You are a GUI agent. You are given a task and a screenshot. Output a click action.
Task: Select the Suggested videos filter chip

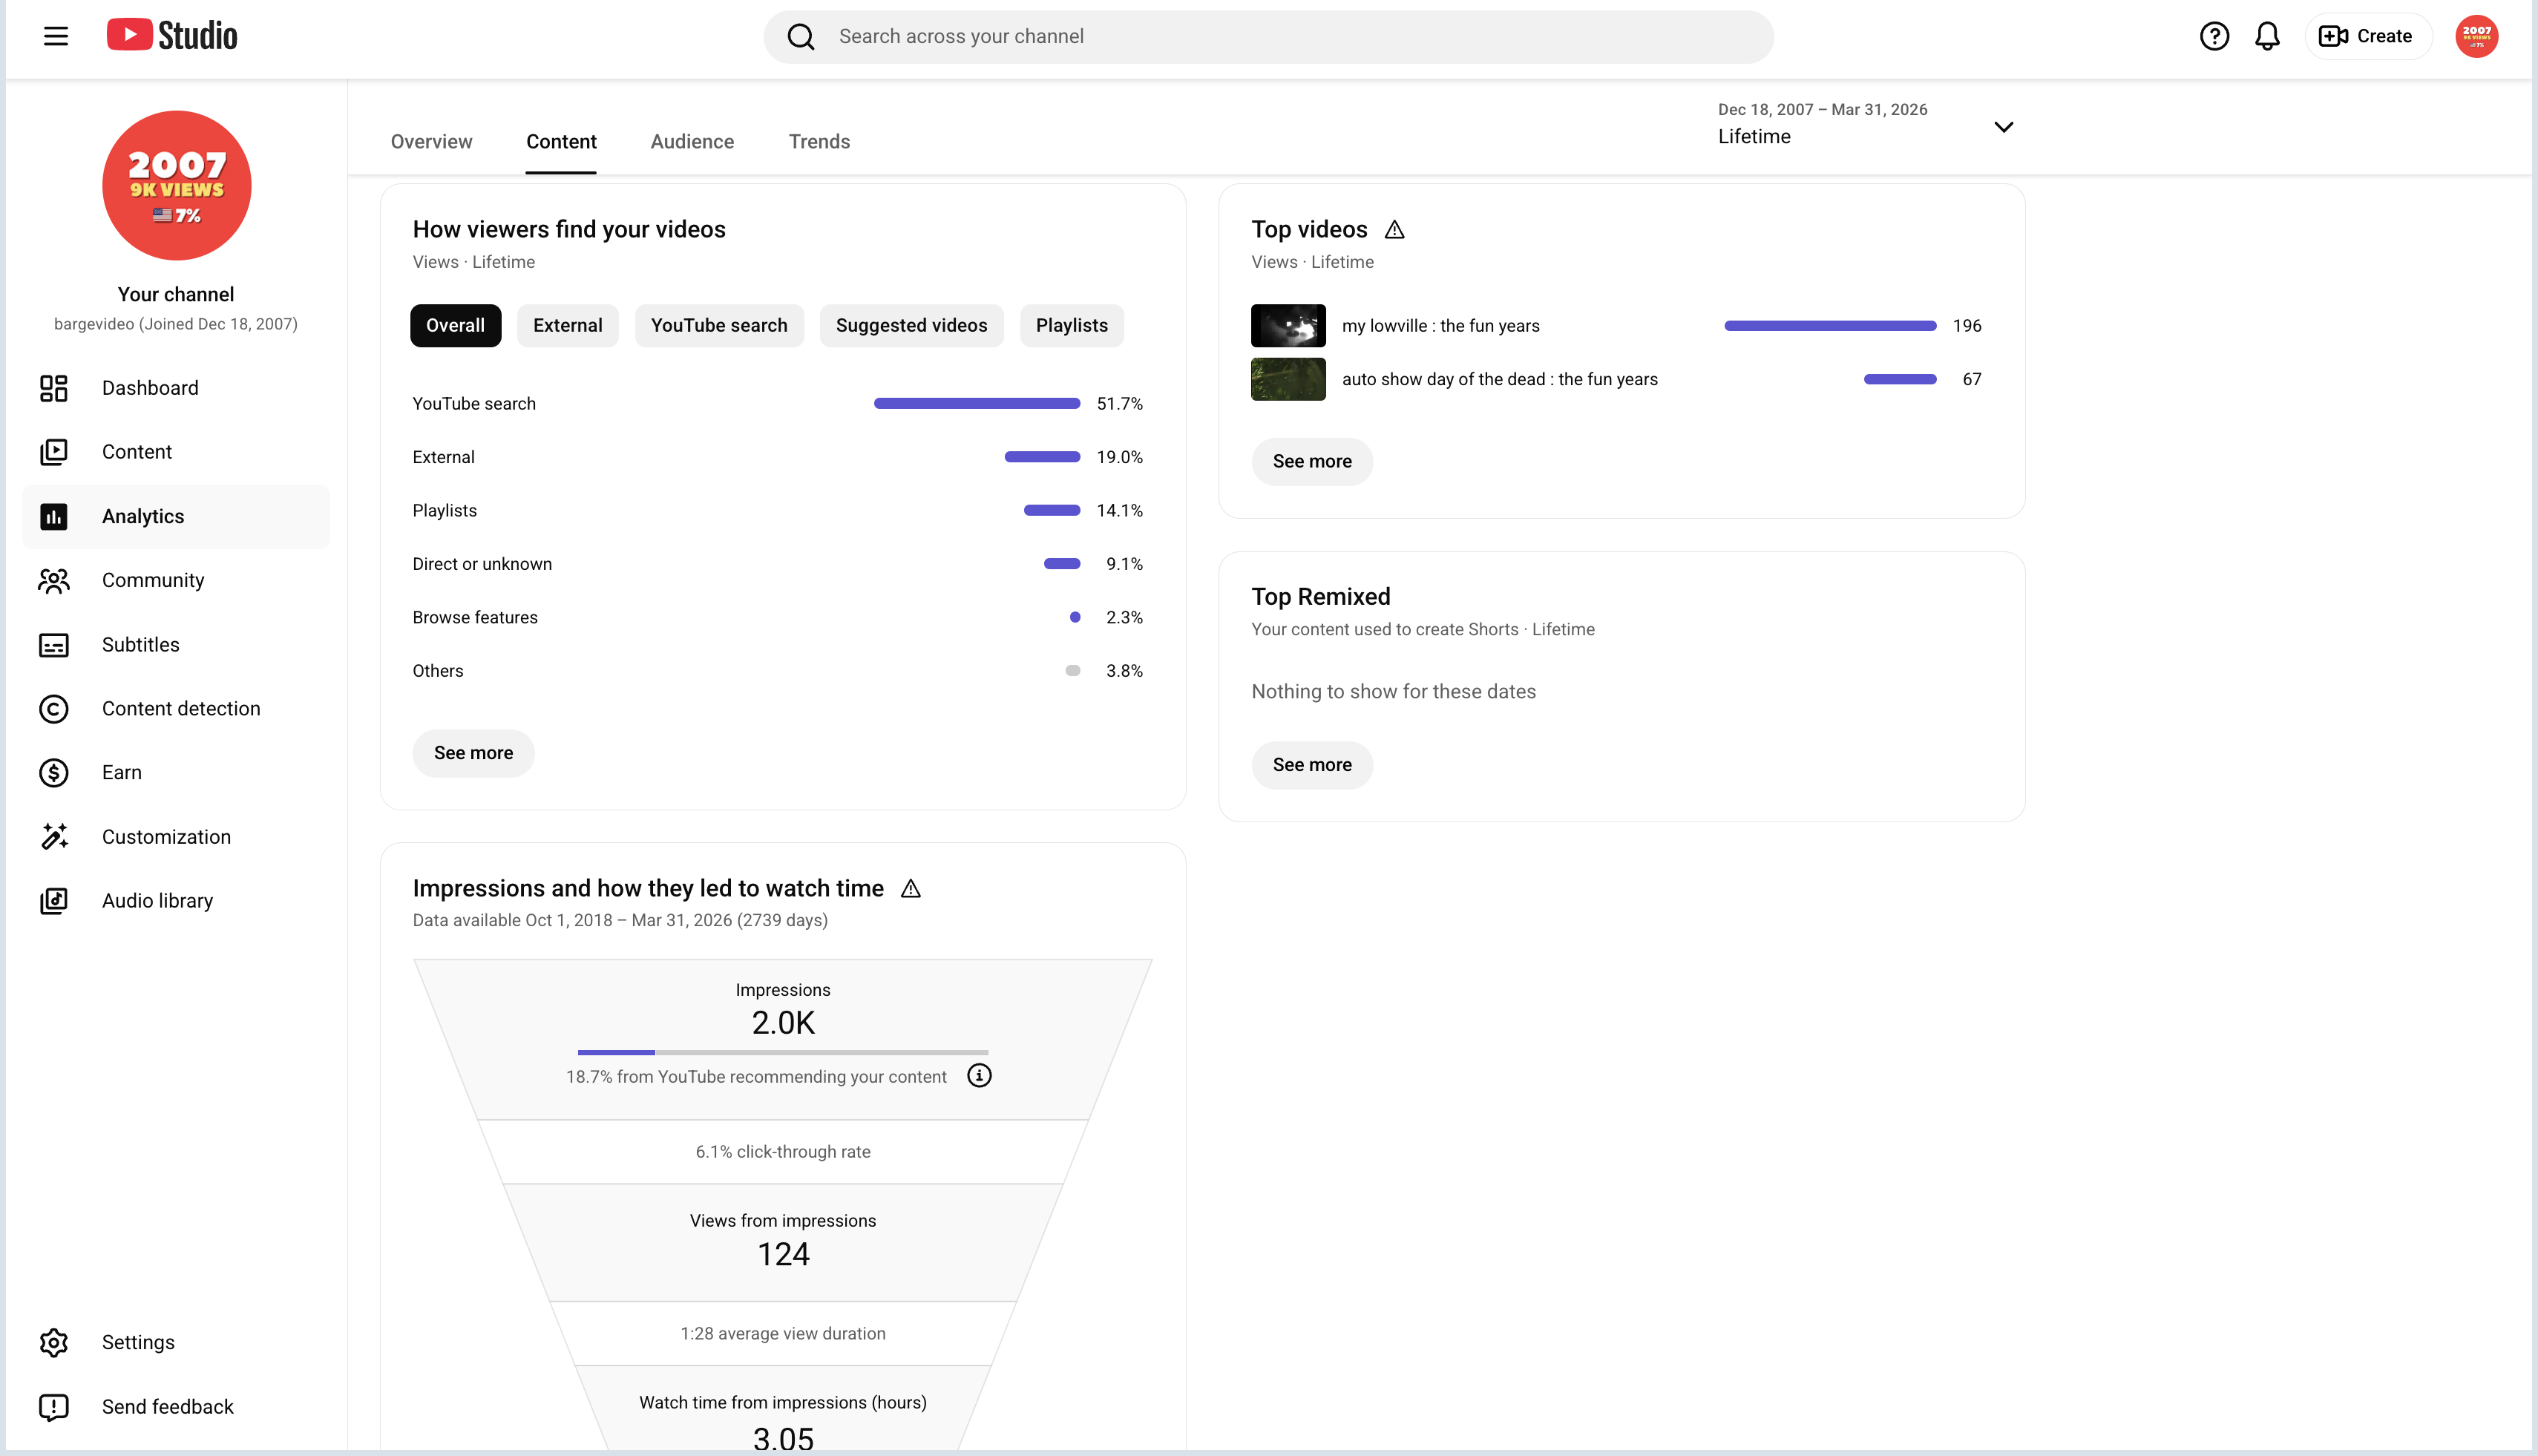(911, 325)
